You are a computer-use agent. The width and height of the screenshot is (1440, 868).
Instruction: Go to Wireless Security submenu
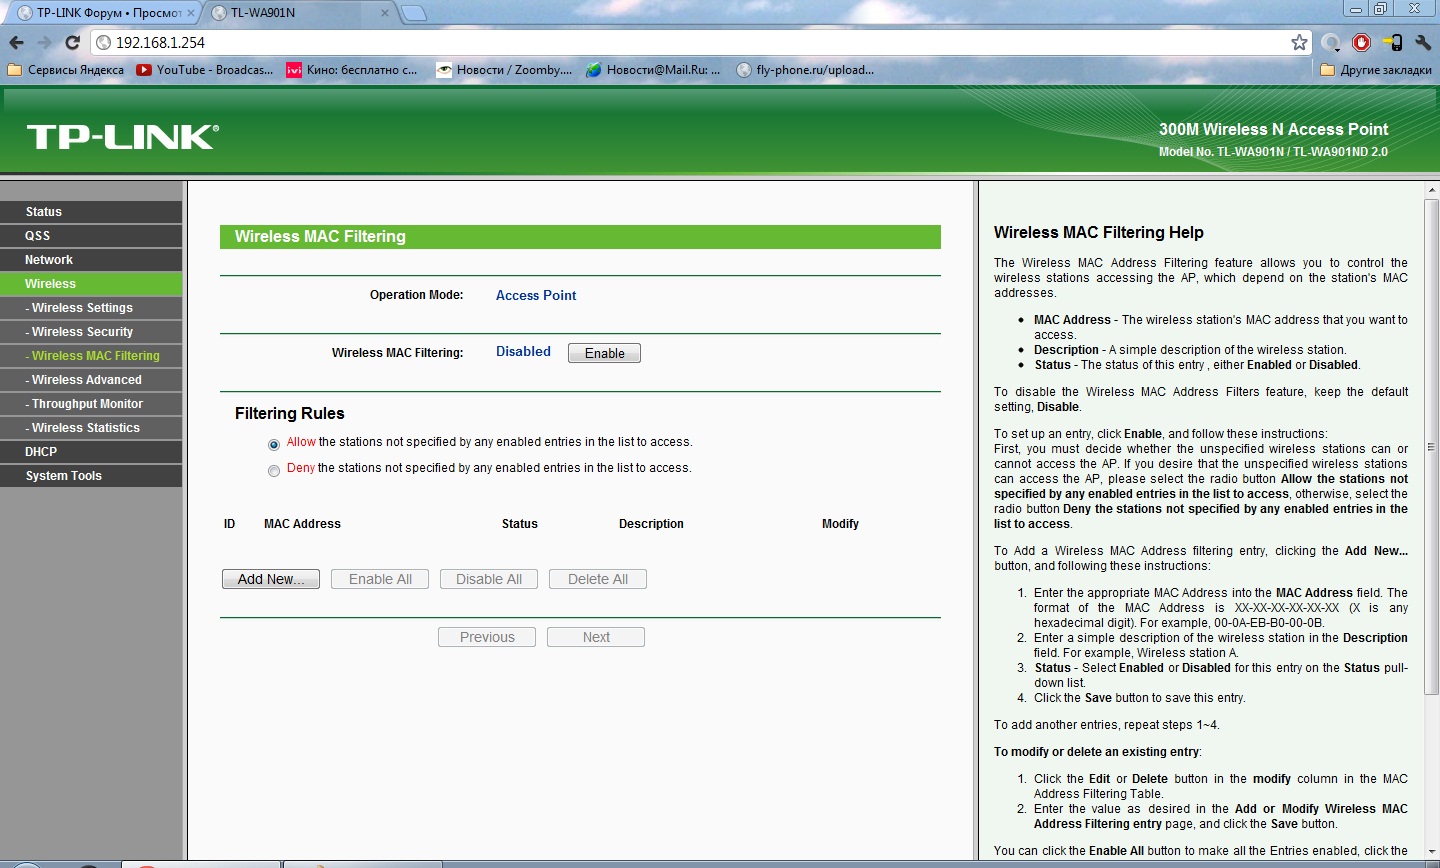[x=91, y=332]
